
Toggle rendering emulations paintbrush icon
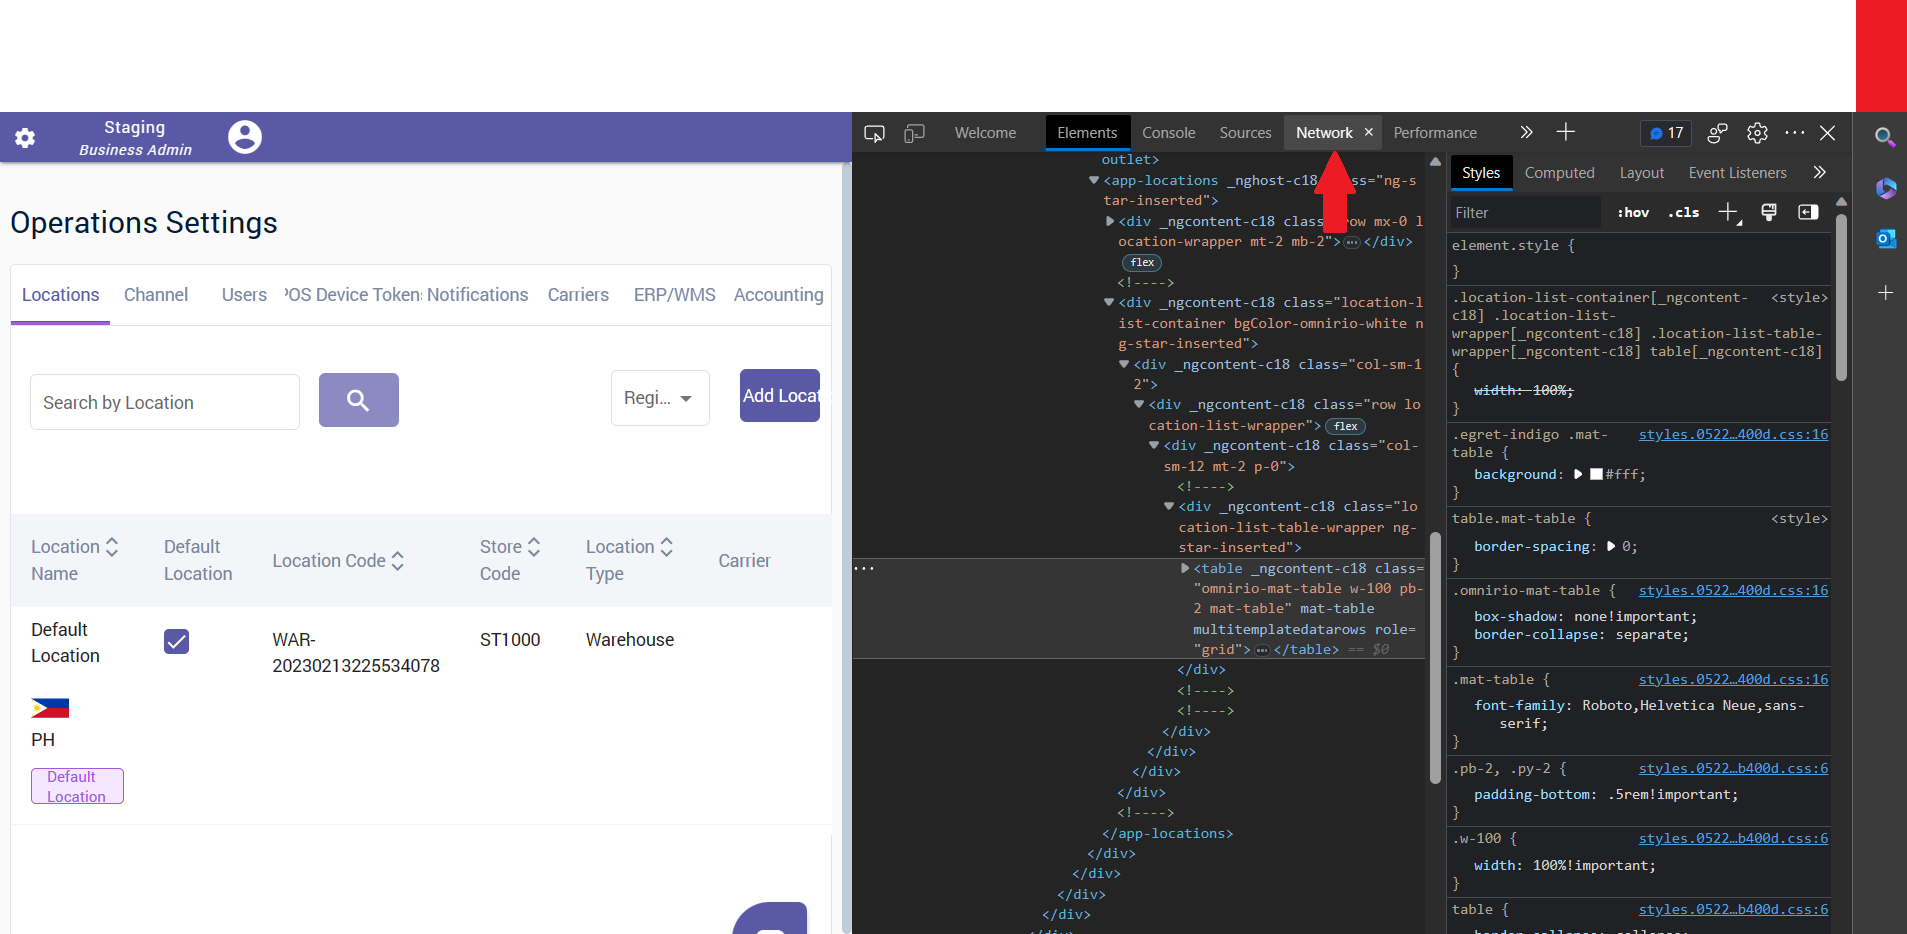[x=1769, y=212]
